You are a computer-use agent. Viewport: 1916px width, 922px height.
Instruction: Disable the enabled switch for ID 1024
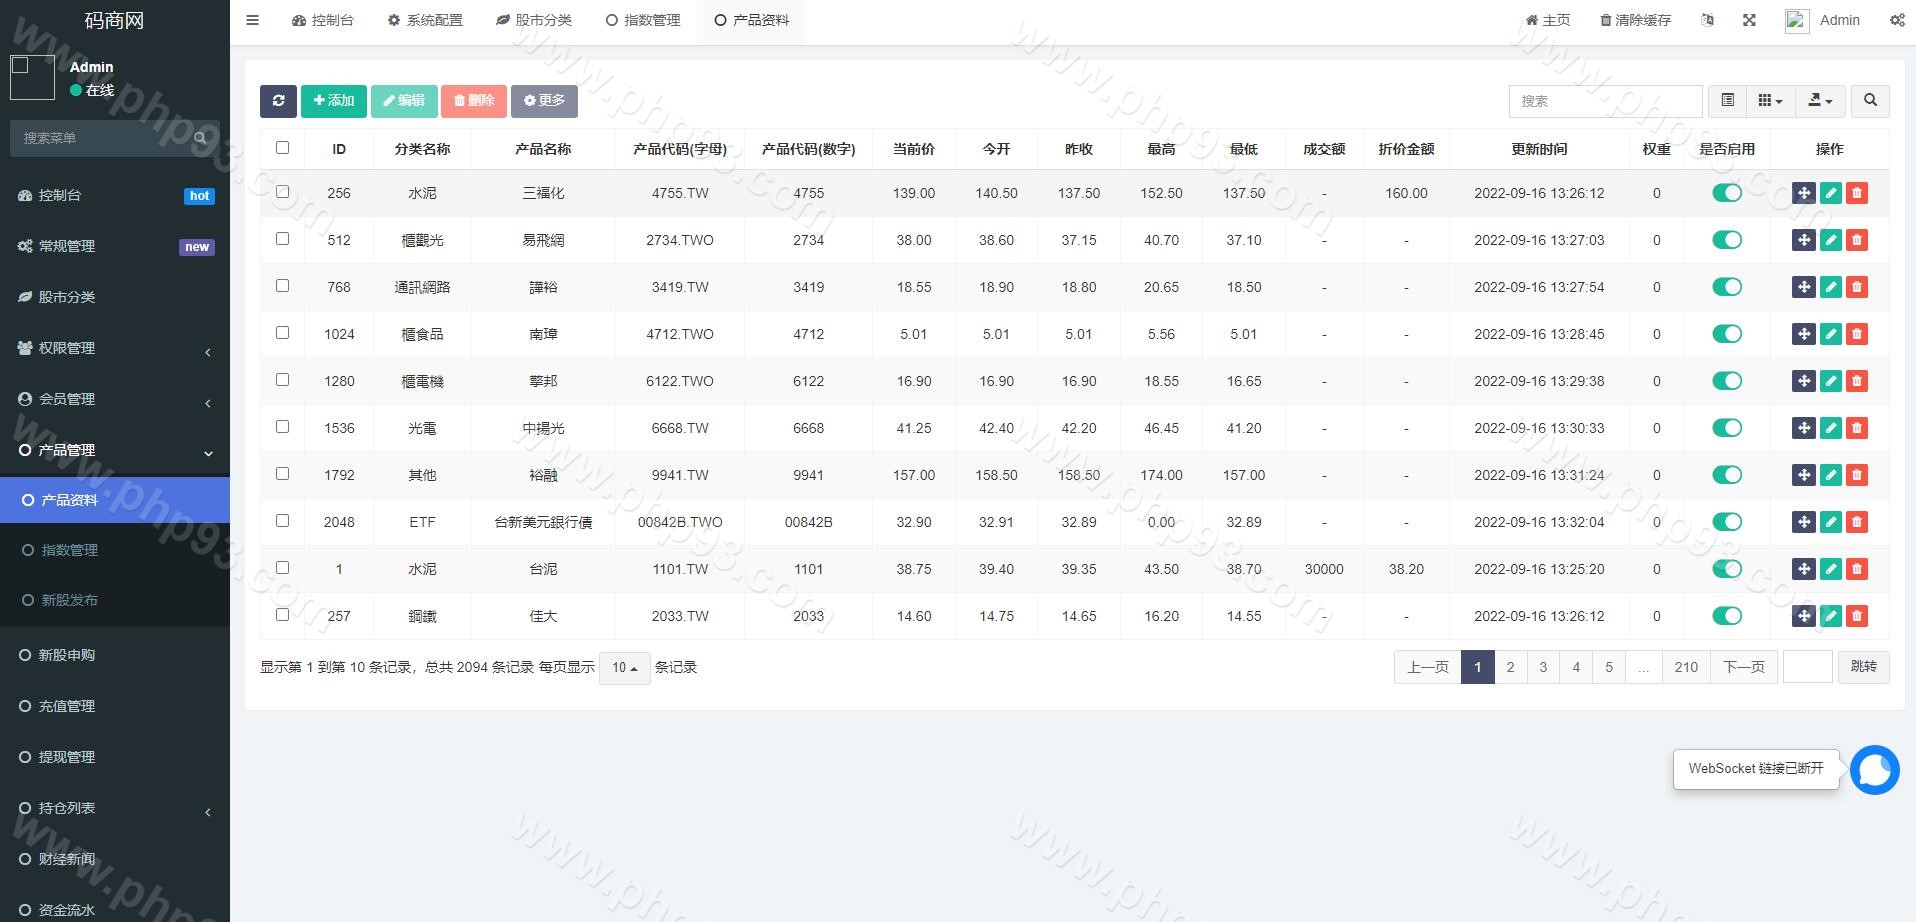1726,334
